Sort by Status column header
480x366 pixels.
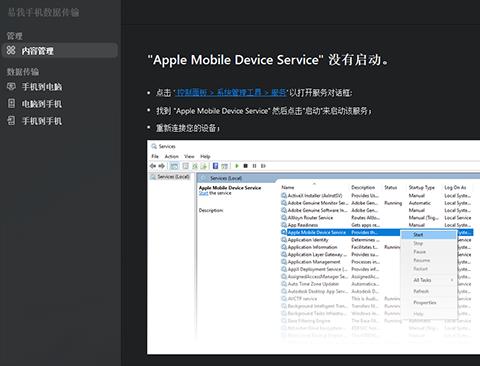pyautogui.click(x=390, y=187)
